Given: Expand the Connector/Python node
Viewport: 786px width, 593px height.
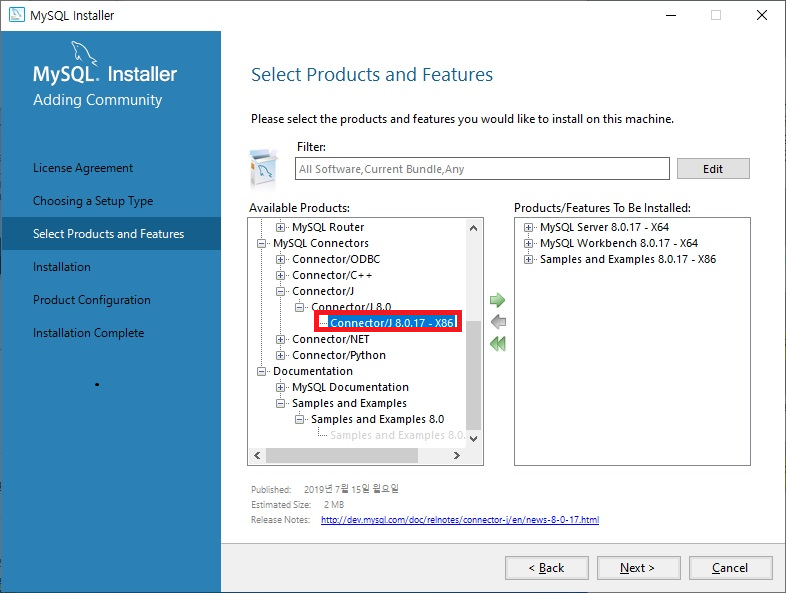Looking at the screenshot, I should (x=280, y=355).
